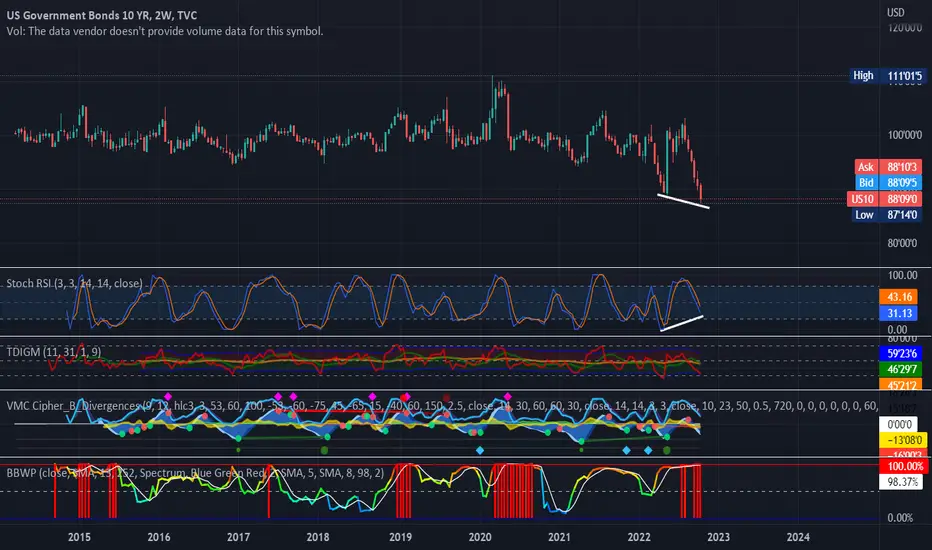Select the white trend line on Stoch RSI
This screenshot has height=550, width=932.
point(682,323)
